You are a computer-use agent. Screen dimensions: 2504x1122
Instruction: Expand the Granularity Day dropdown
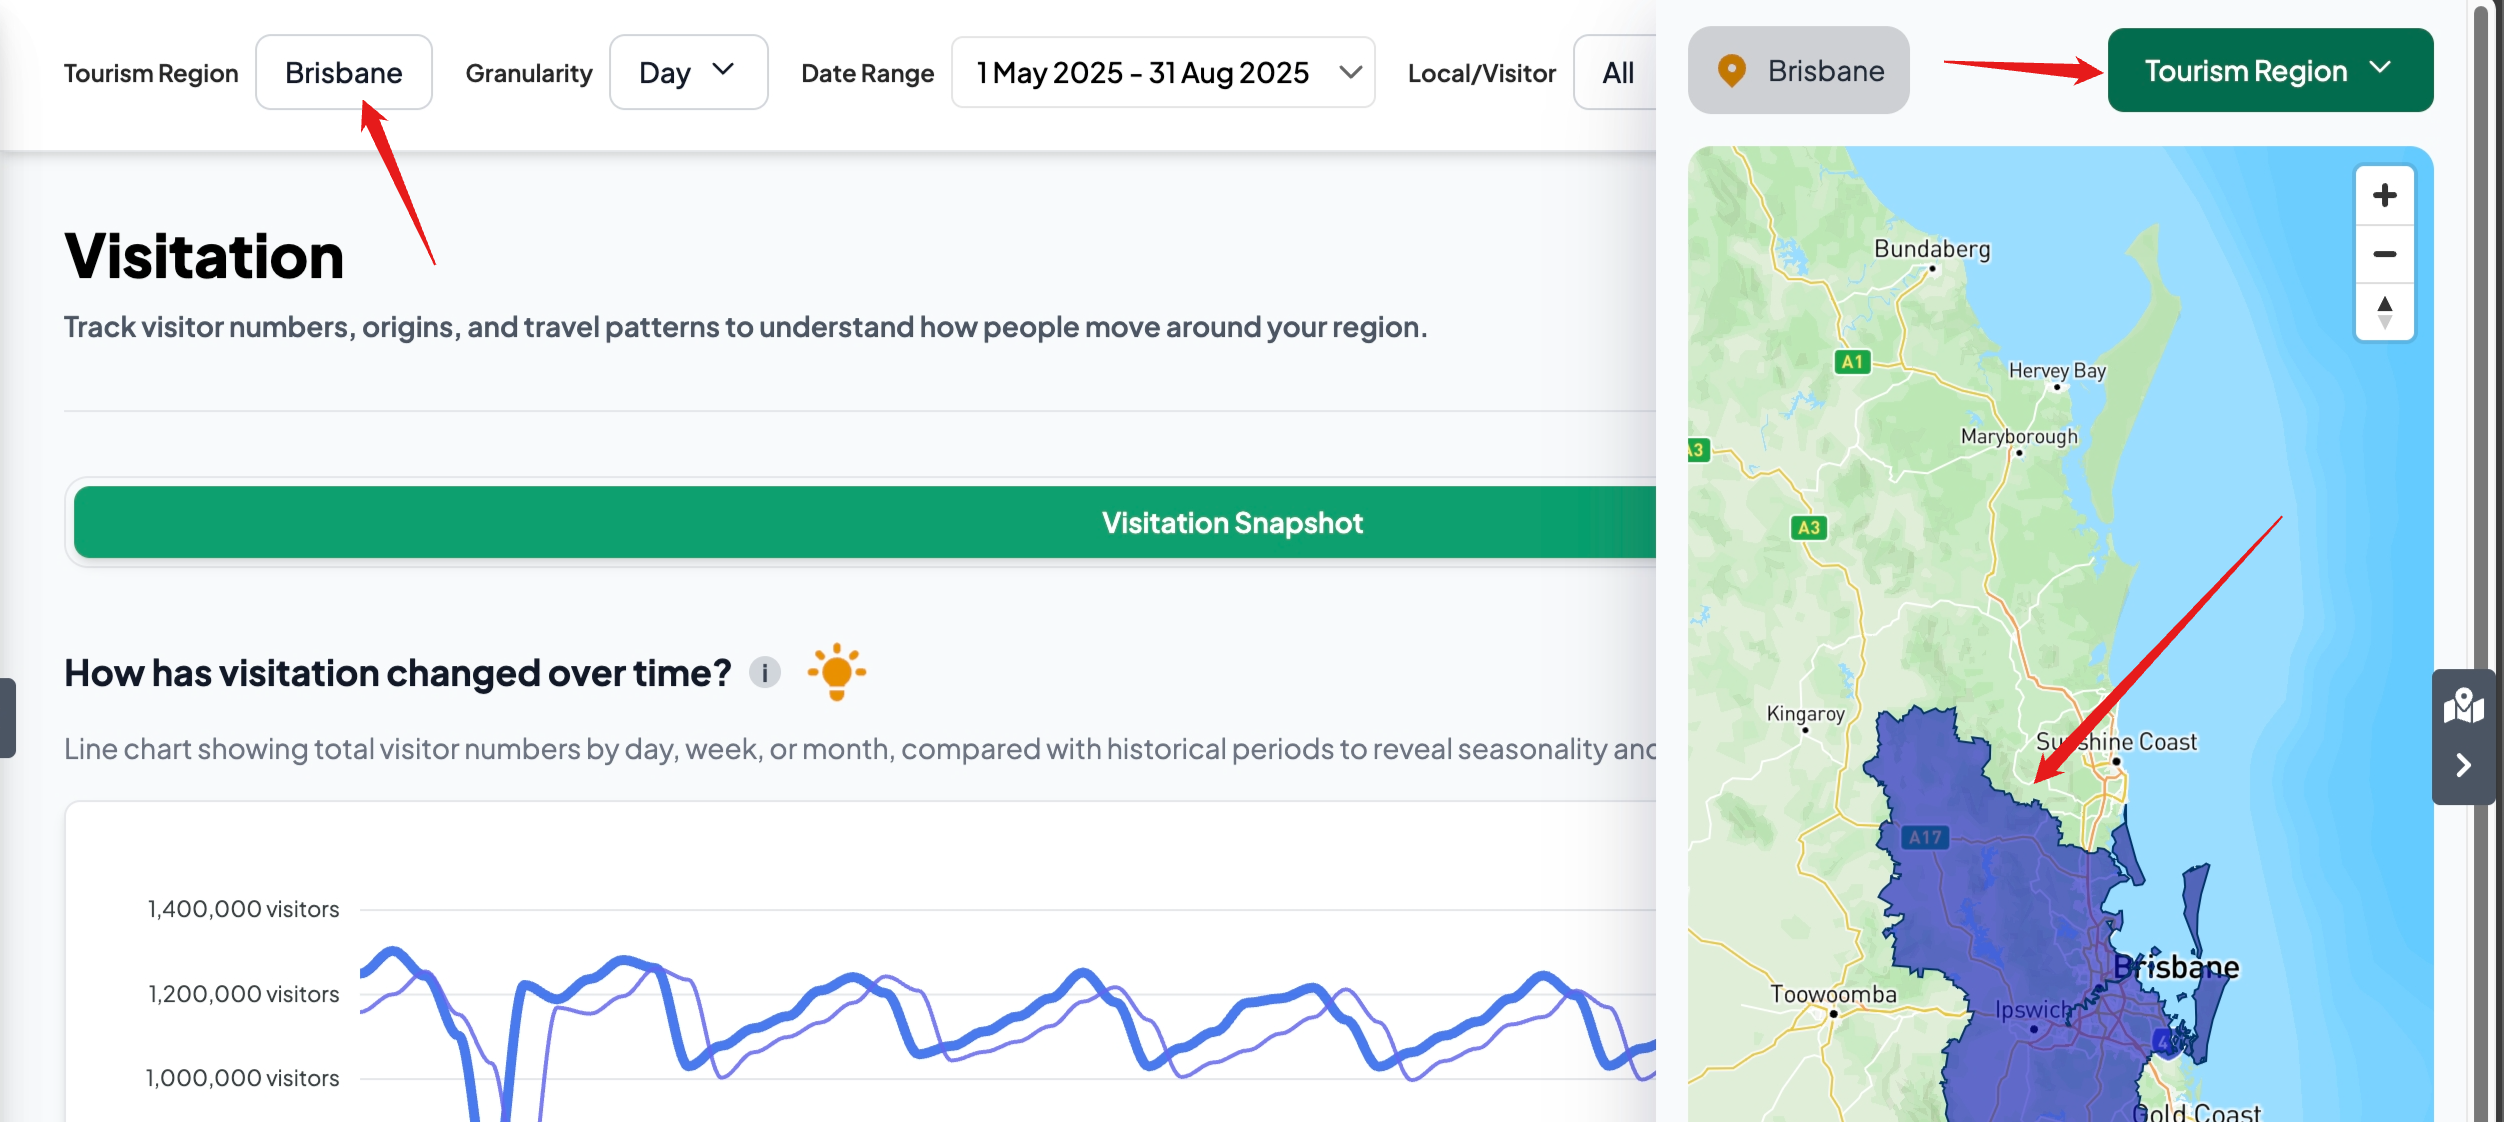click(x=688, y=73)
